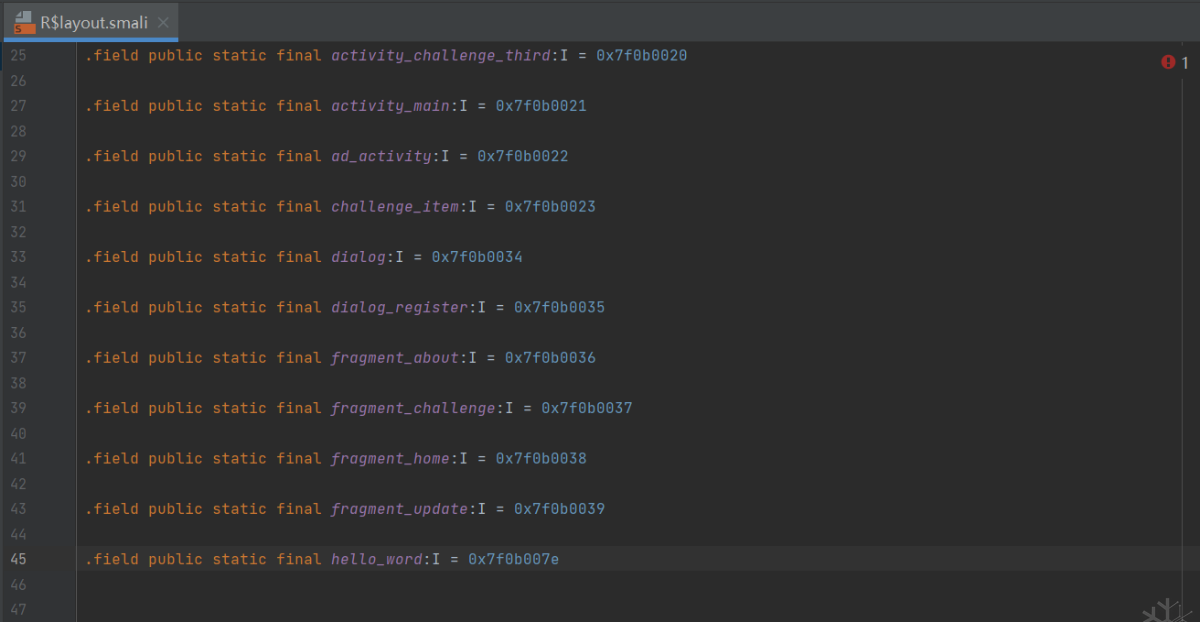Click the red error indicator icon

[1167, 62]
